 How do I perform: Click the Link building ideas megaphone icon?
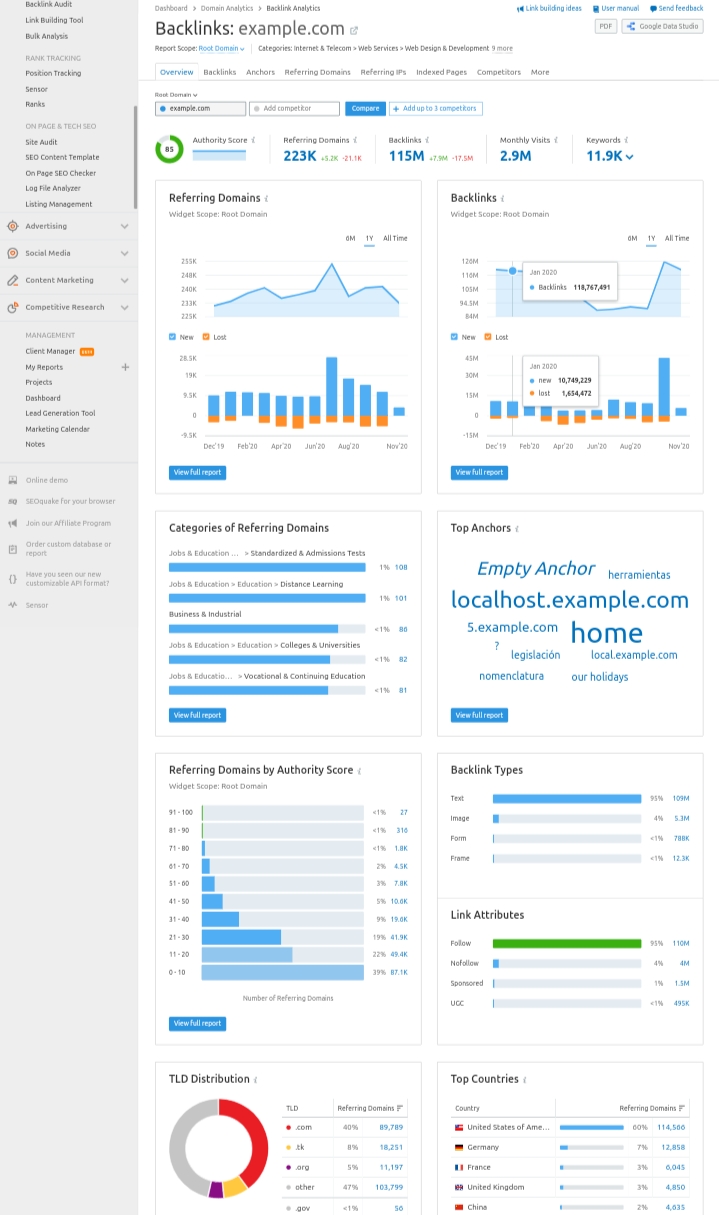(x=520, y=8)
